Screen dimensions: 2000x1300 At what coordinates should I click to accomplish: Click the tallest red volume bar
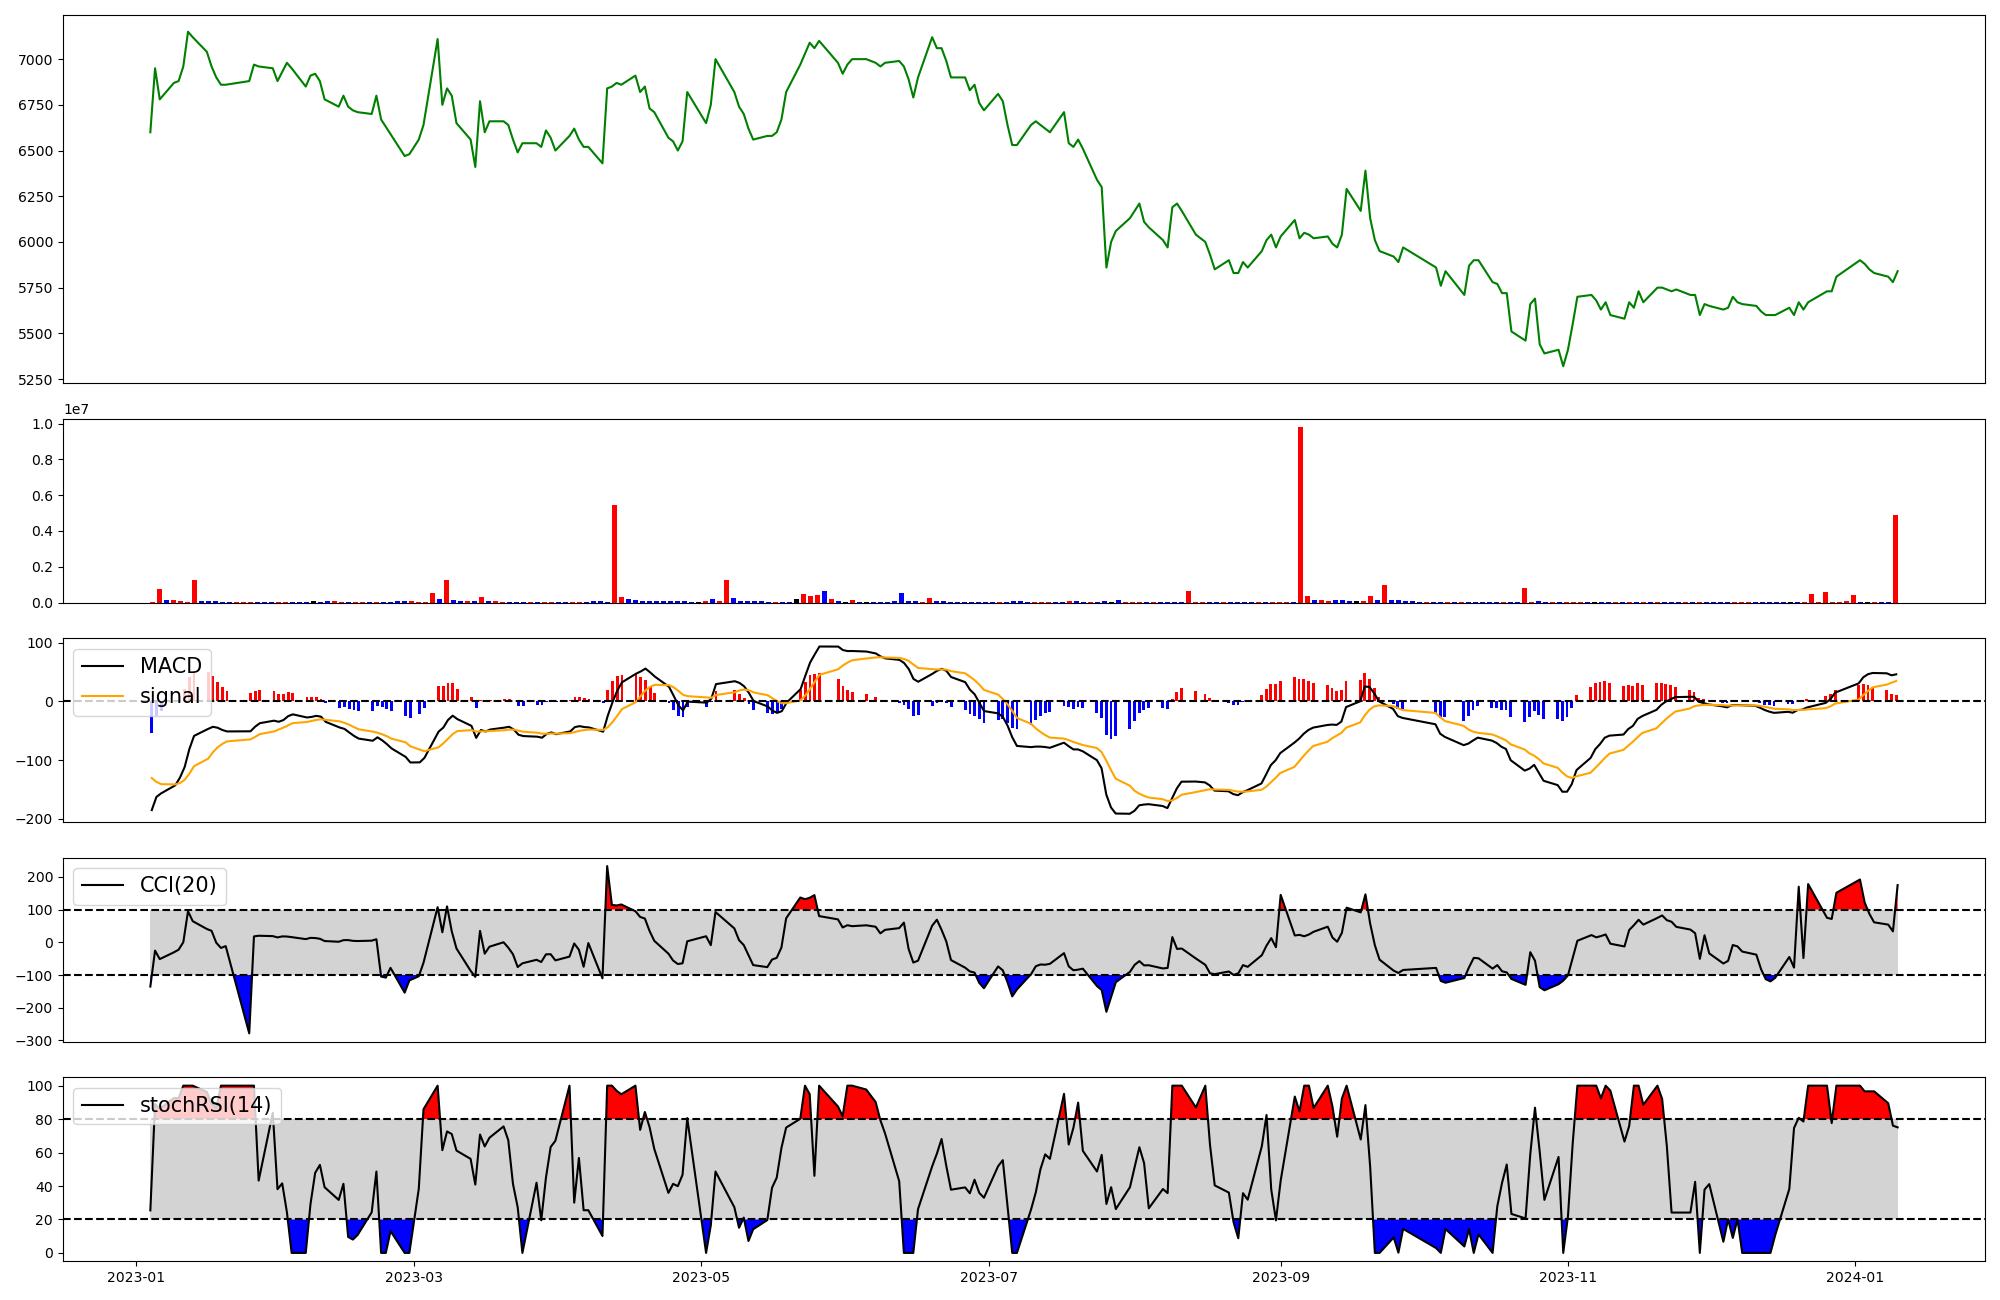point(1300,515)
